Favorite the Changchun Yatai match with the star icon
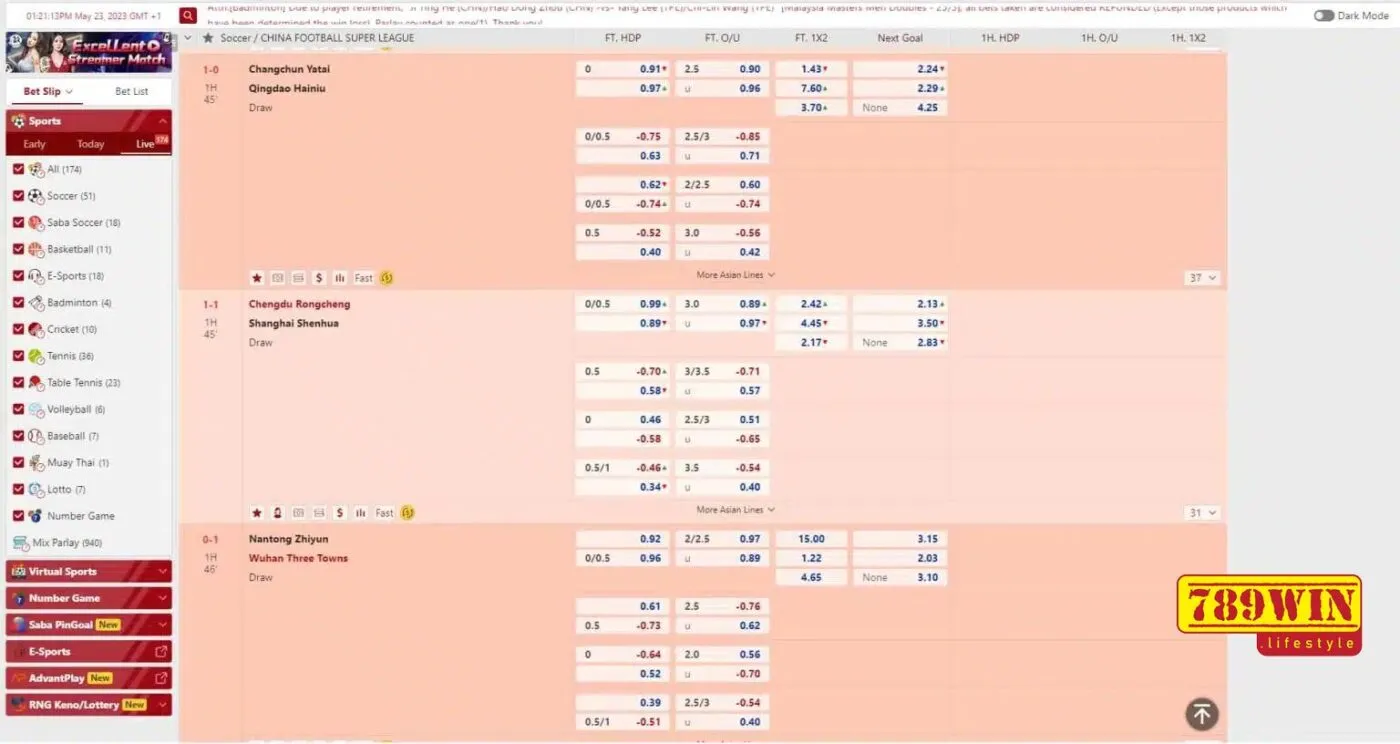This screenshot has height=744, width=1400. (257, 277)
